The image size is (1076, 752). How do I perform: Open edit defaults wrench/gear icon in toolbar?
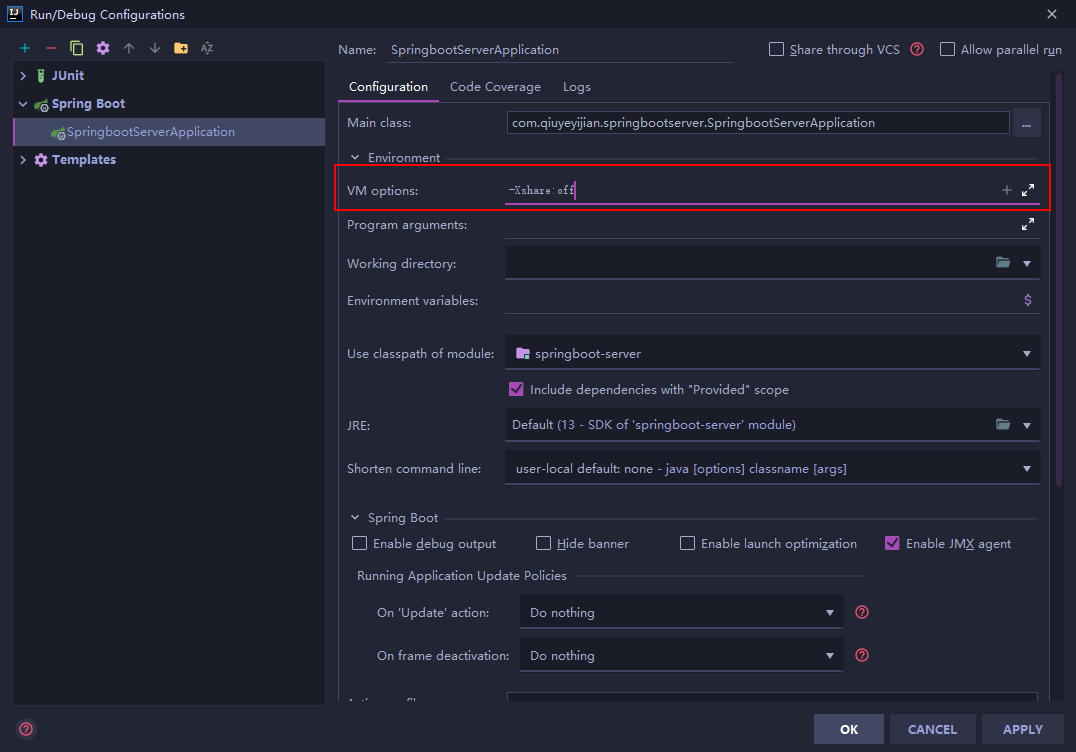[103, 48]
